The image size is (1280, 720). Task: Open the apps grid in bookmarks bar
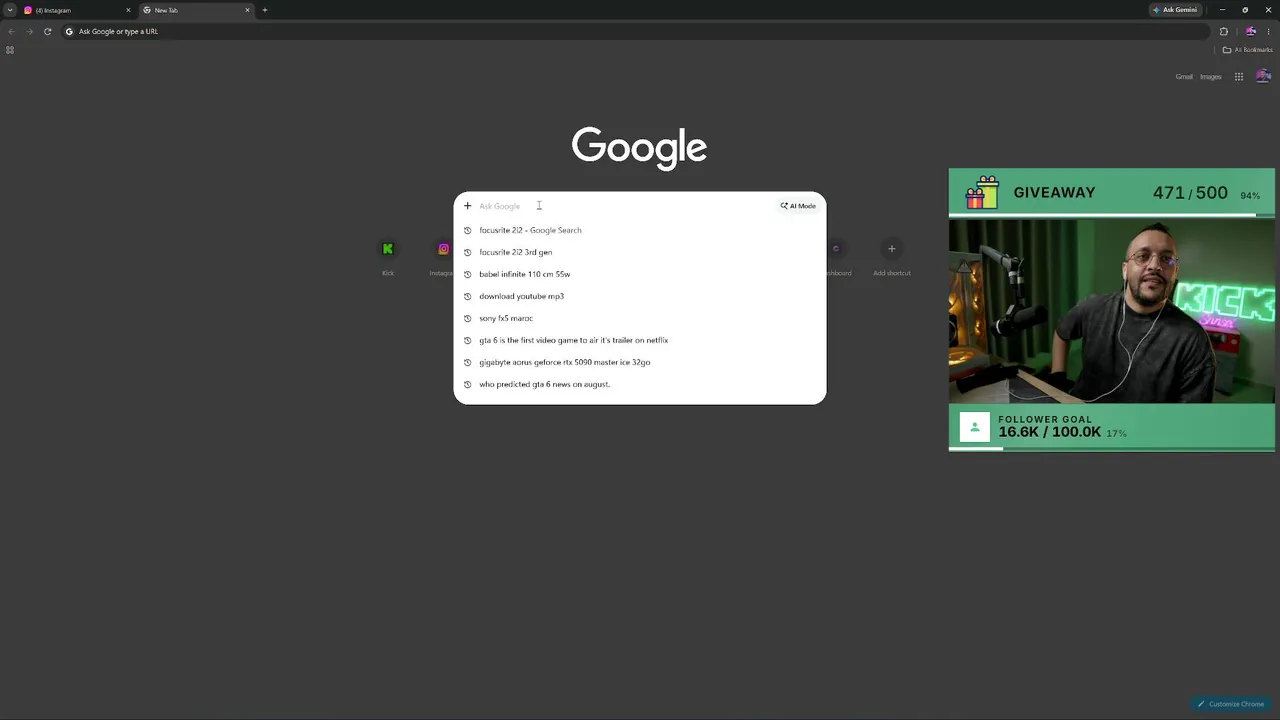(x=10, y=50)
